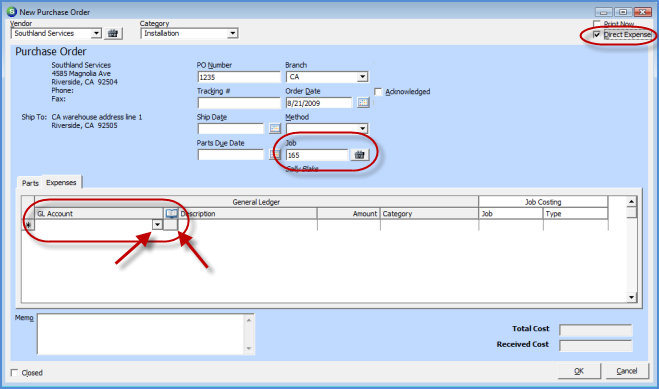The width and height of the screenshot is (659, 389).
Task: Click the Cancel button
Action: pos(627,371)
